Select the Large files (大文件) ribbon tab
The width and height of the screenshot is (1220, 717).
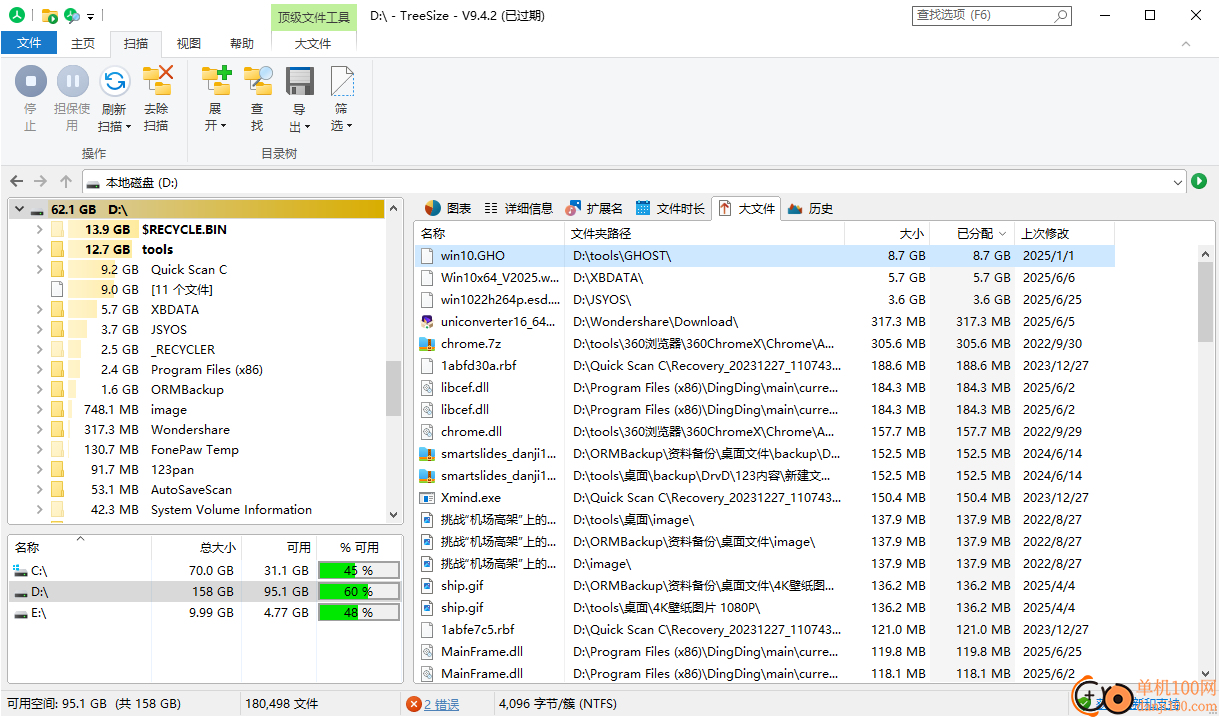313,43
